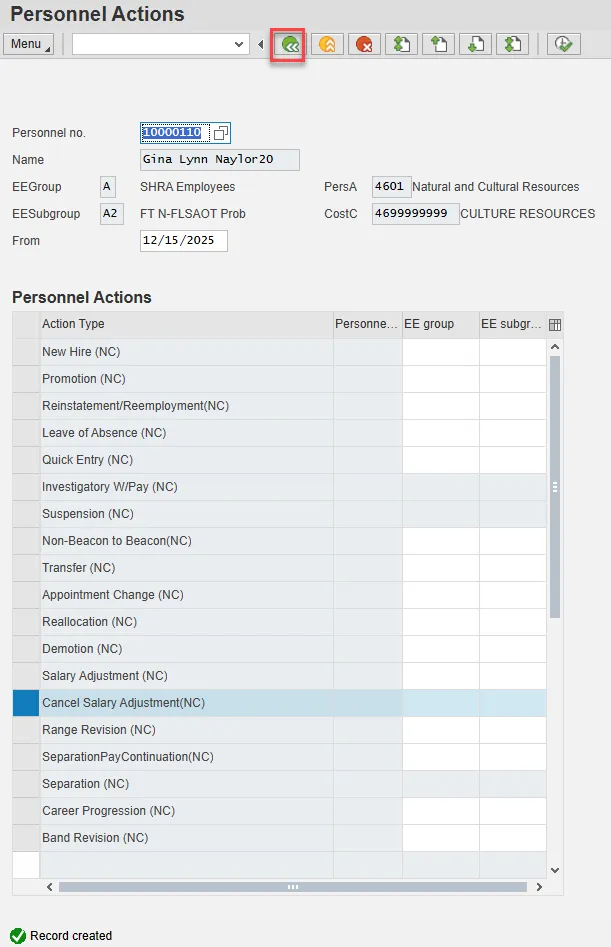Open the Menu button
Viewport: 611px width, 947px height.
[x=30, y=44]
